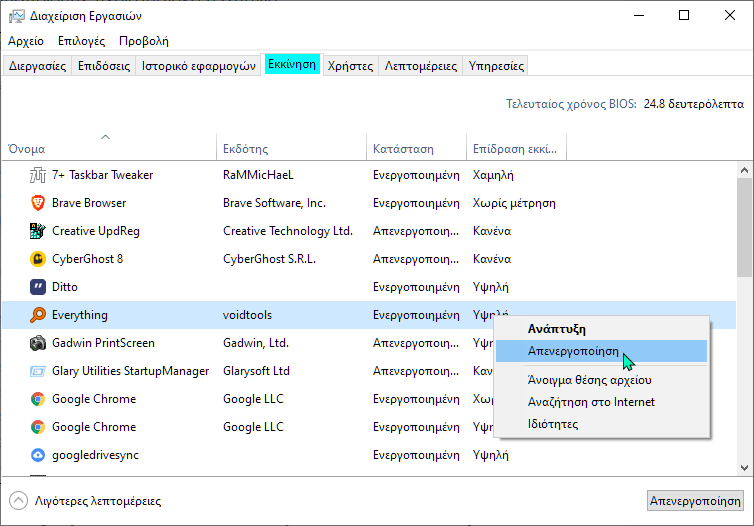Click the Ditto row Υψηλή impact value
The height and width of the screenshot is (526, 754).
pyautogui.click(x=490, y=287)
